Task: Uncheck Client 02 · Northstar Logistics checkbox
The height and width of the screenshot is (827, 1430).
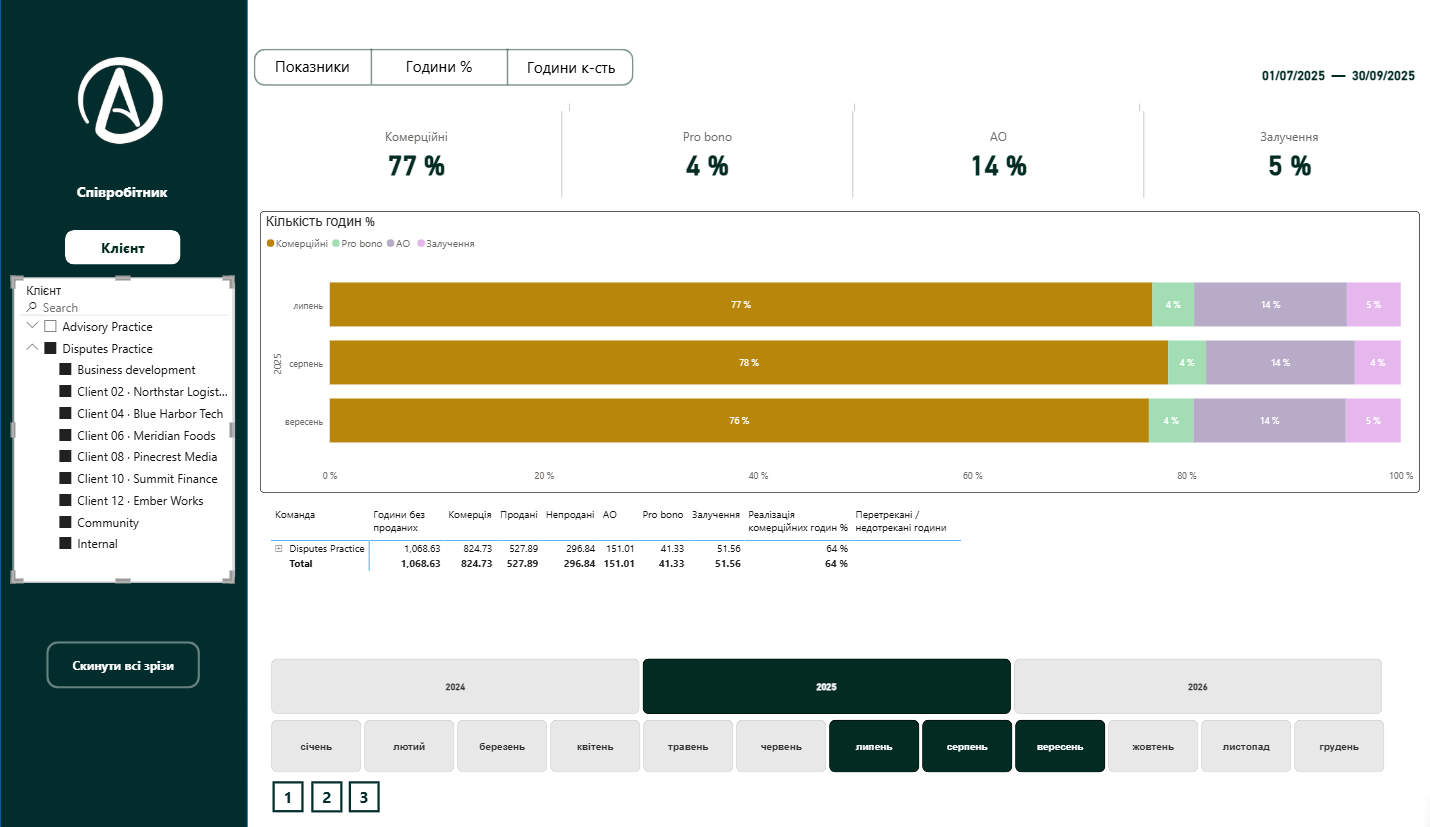Action: click(x=66, y=392)
